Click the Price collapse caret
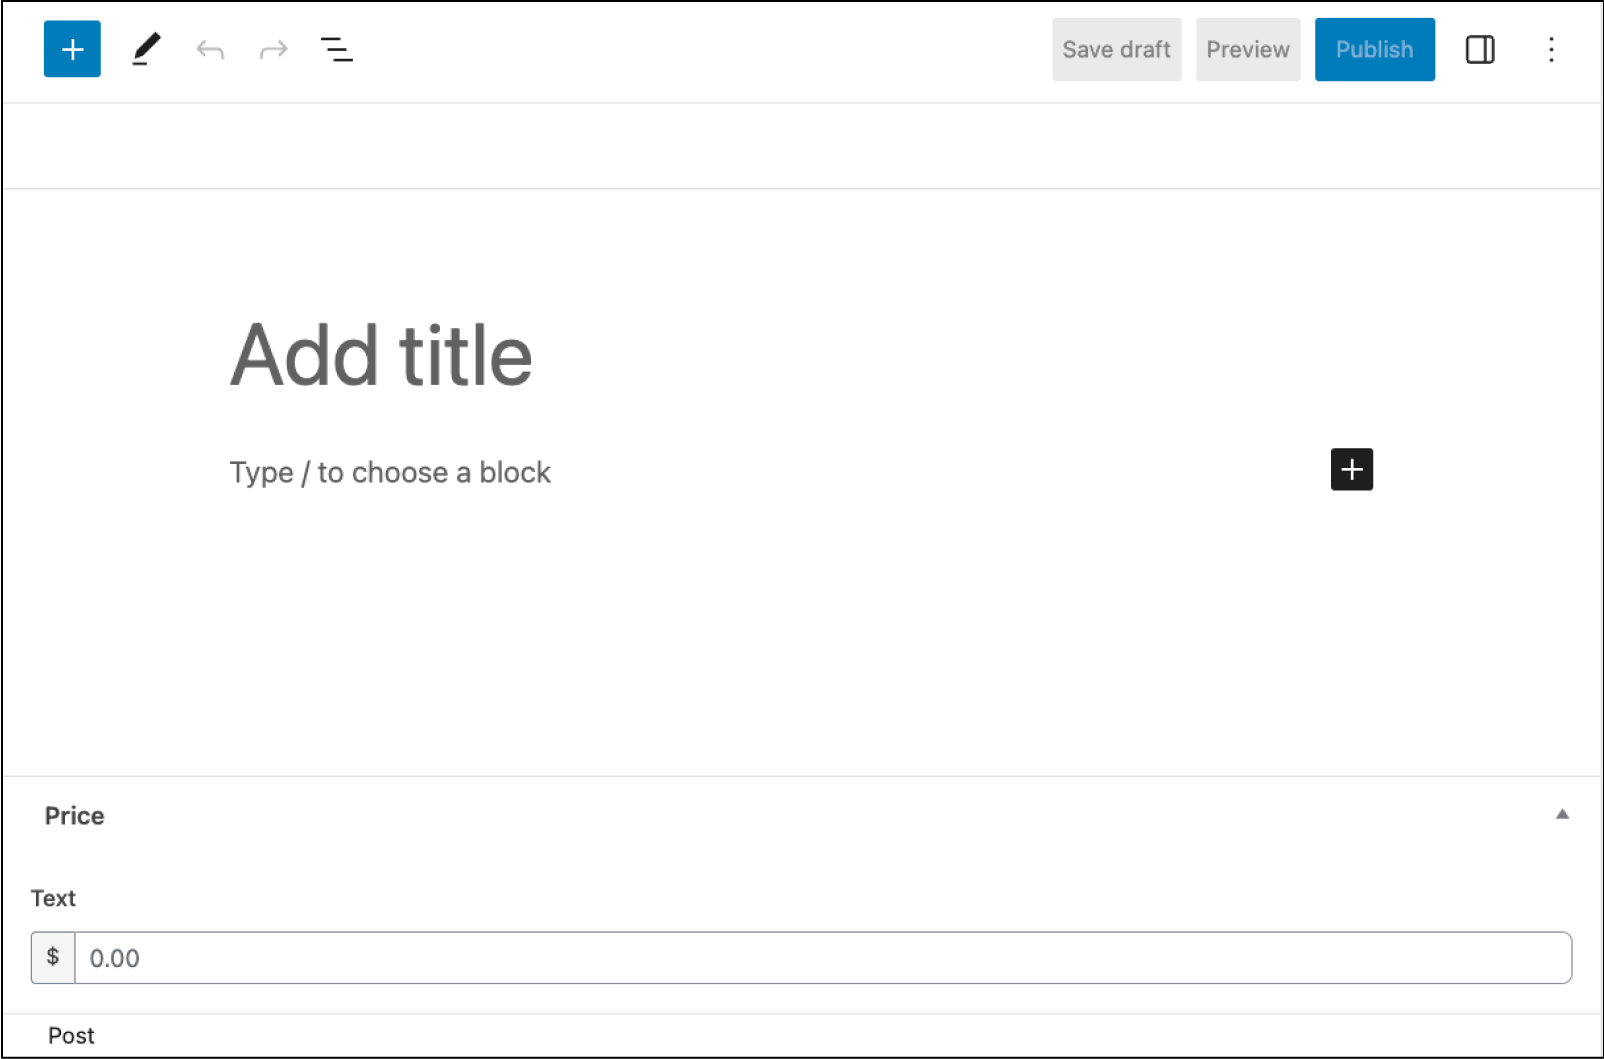Viewport: 1604px width, 1059px height. (x=1561, y=815)
